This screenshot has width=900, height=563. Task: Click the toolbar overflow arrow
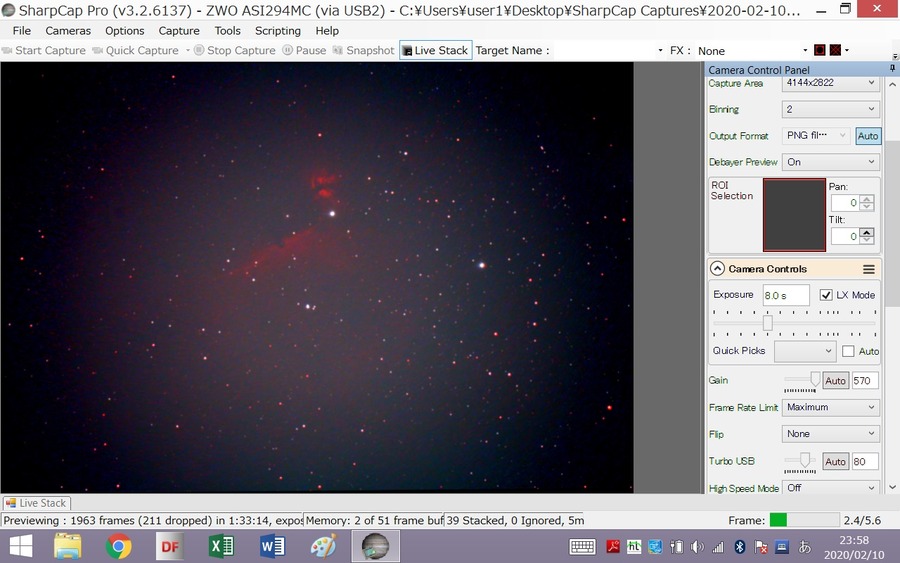[x=895, y=56]
